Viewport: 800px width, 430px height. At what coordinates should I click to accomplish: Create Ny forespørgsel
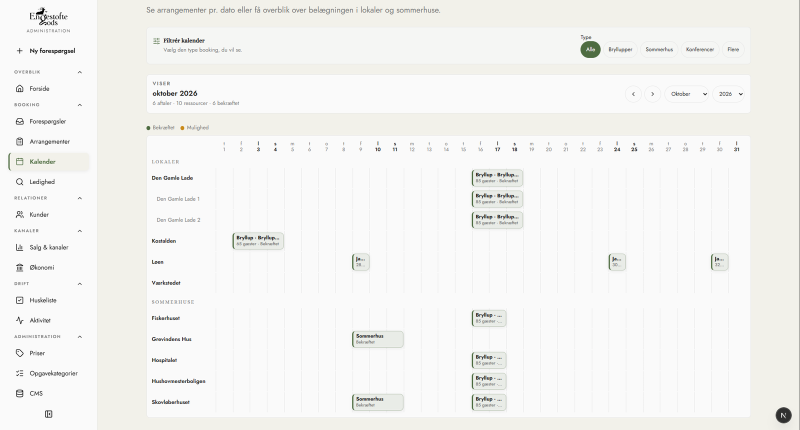click(x=48, y=51)
